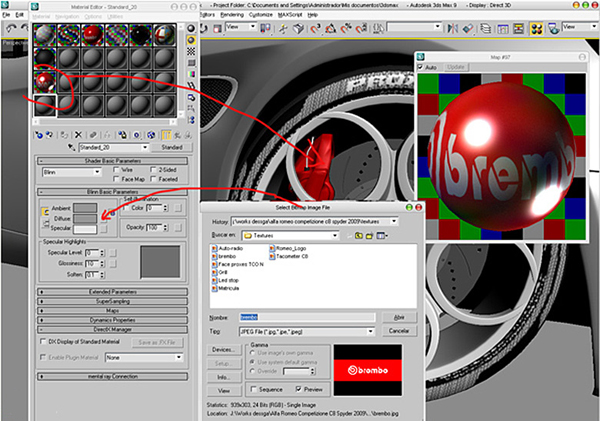Viewport: 600px width, 421px height.
Task: Open Curve Editor from main toolbar
Action: click(x=502, y=29)
